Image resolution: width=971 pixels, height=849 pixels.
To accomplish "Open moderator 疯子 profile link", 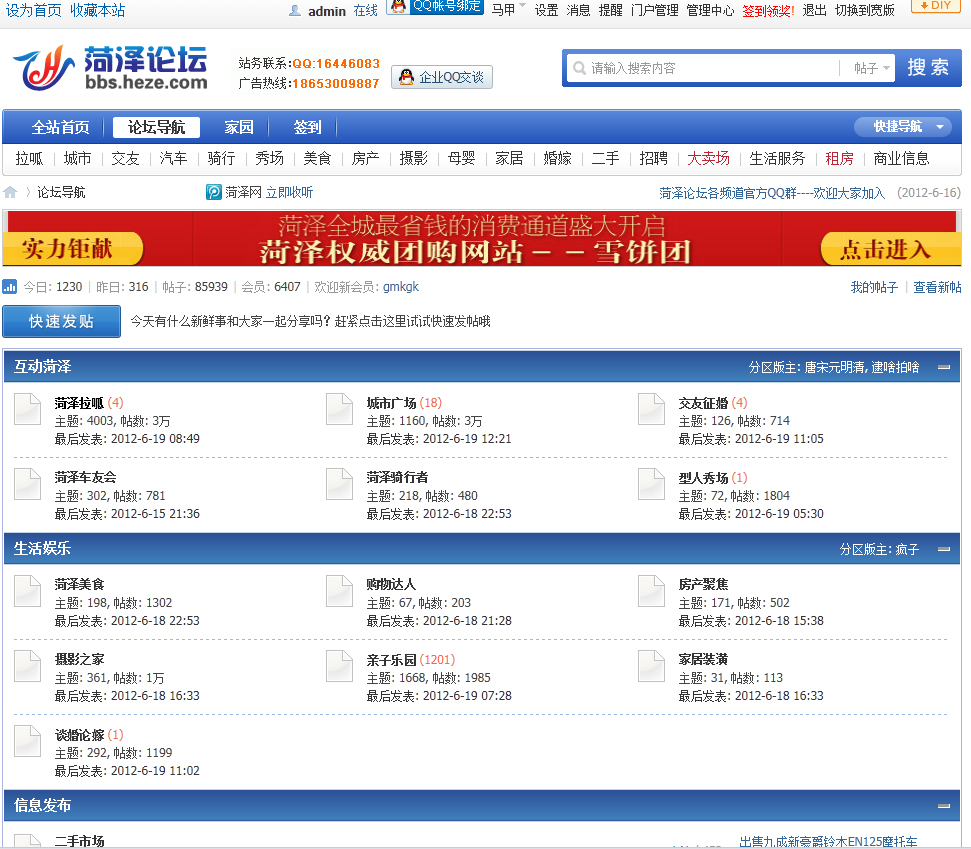I will [907, 550].
